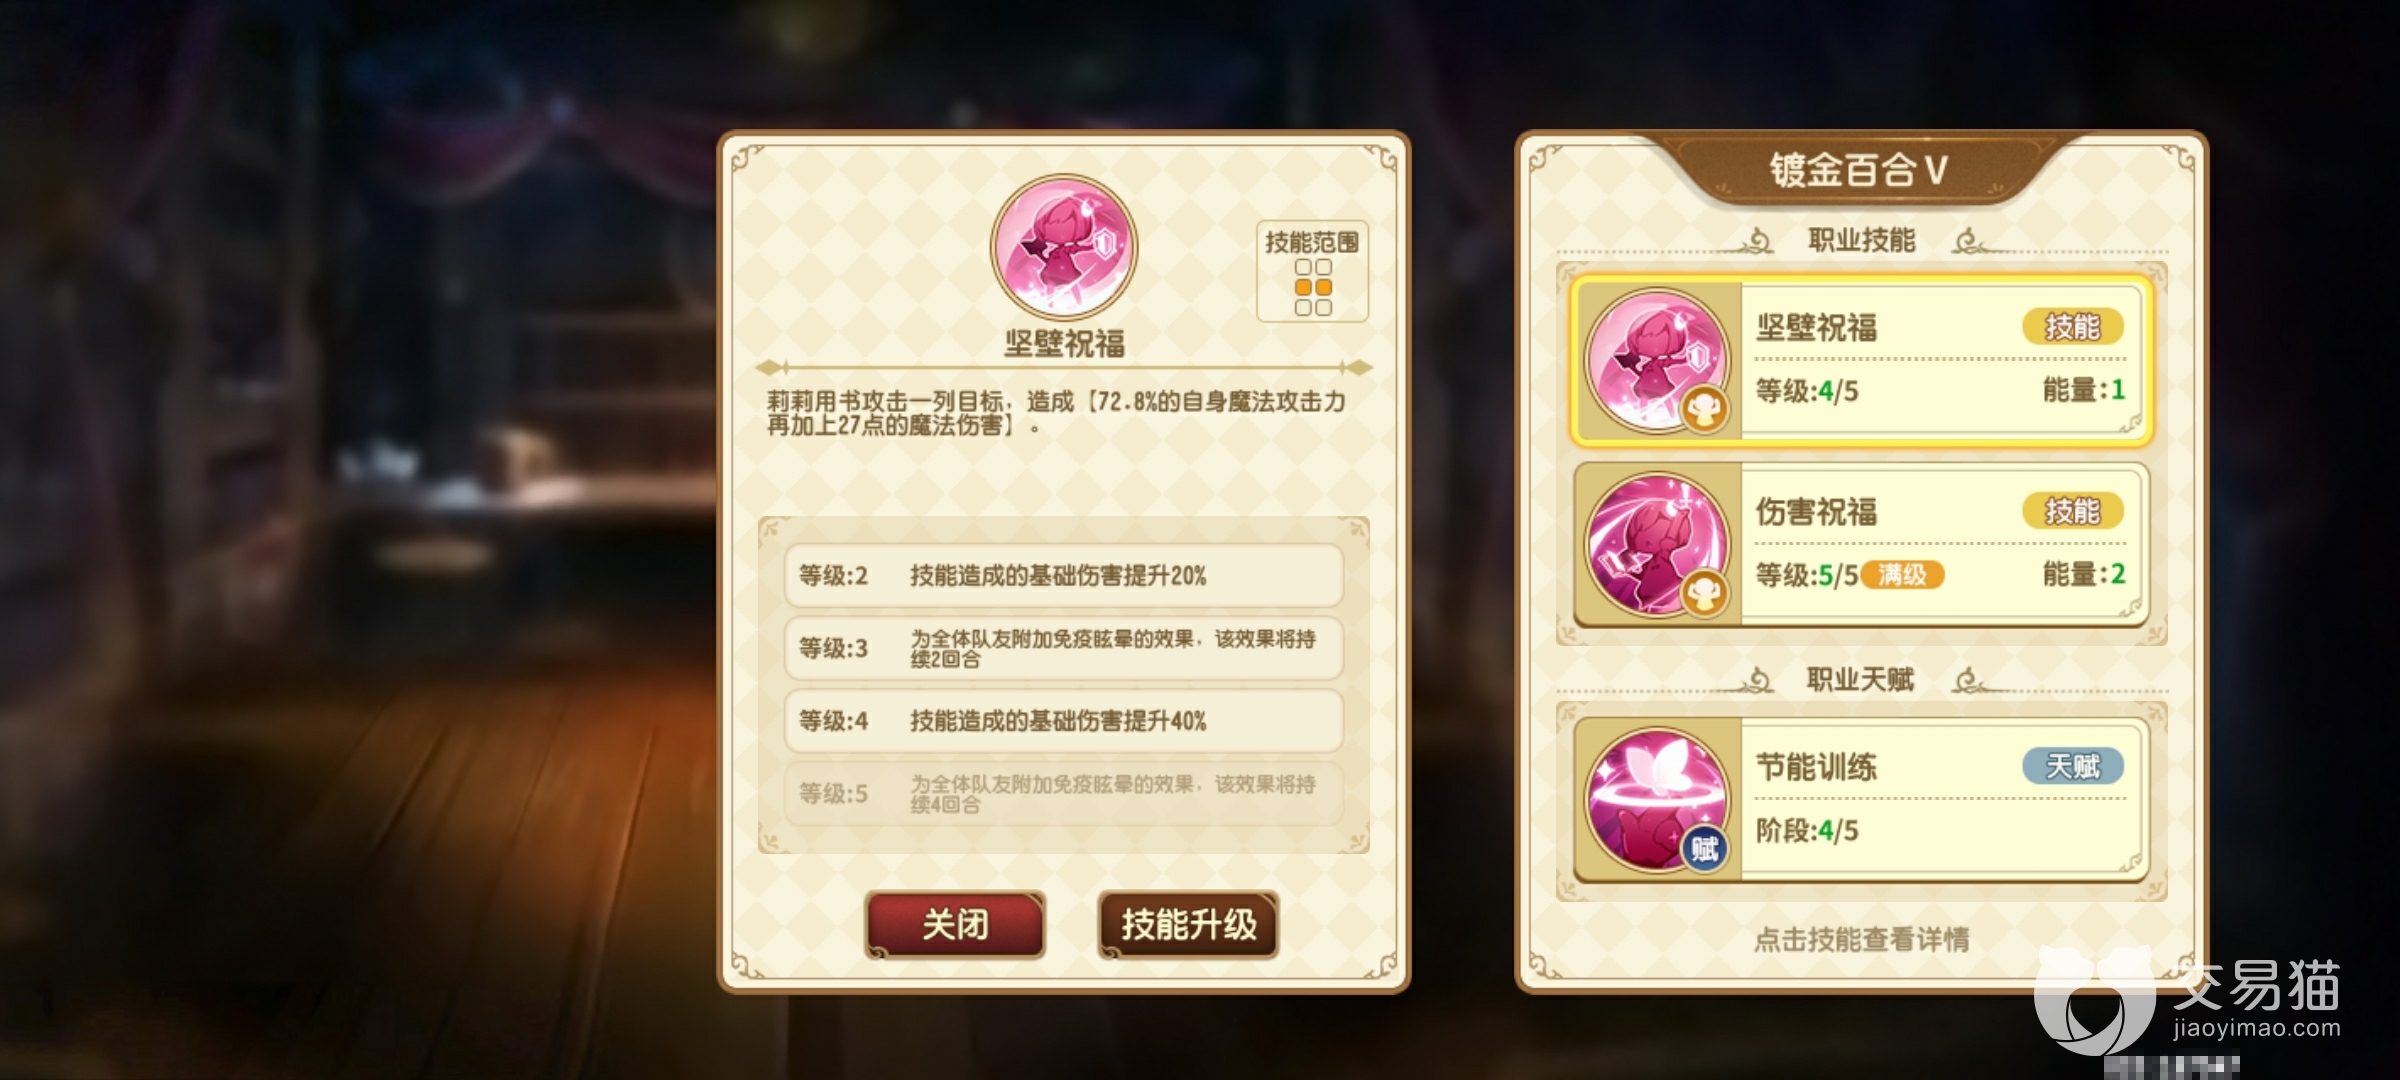Click the large 坚壁祝福 portrait in detail panel
The width and height of the screenshot is (2400, 1080).
[x=1063, y=247]
